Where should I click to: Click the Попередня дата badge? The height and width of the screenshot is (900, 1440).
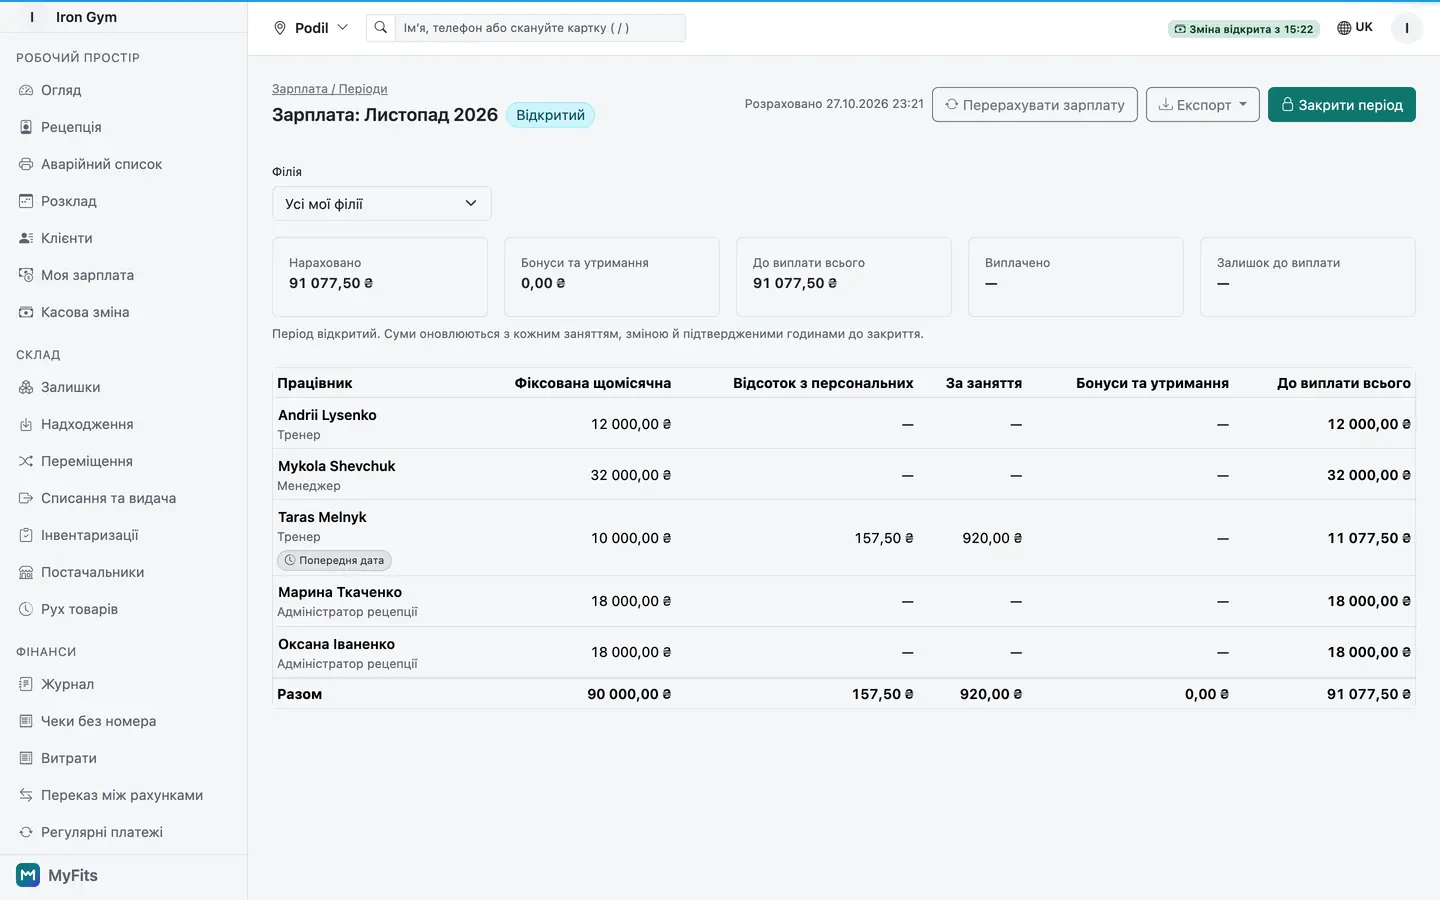334,561
